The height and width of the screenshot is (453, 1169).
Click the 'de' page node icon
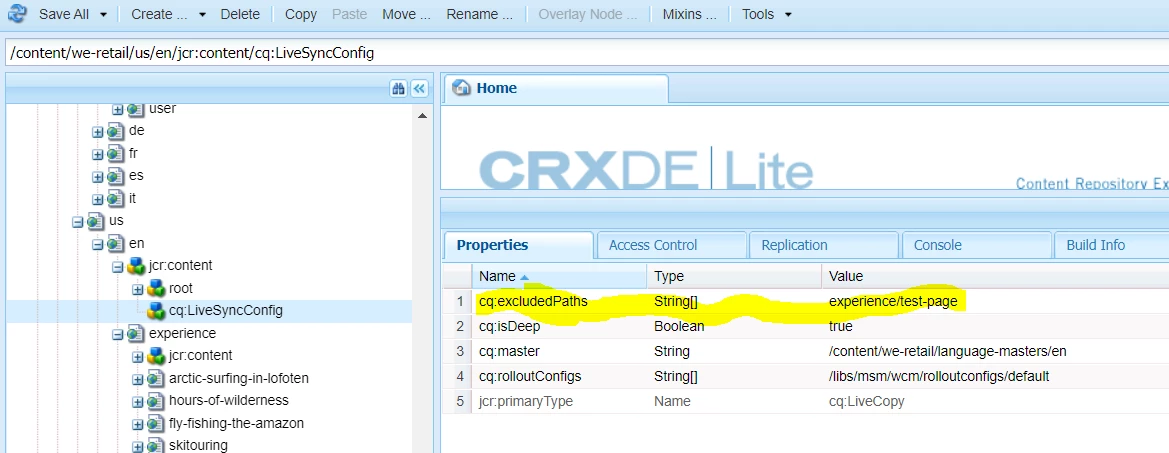coord(116,131)
